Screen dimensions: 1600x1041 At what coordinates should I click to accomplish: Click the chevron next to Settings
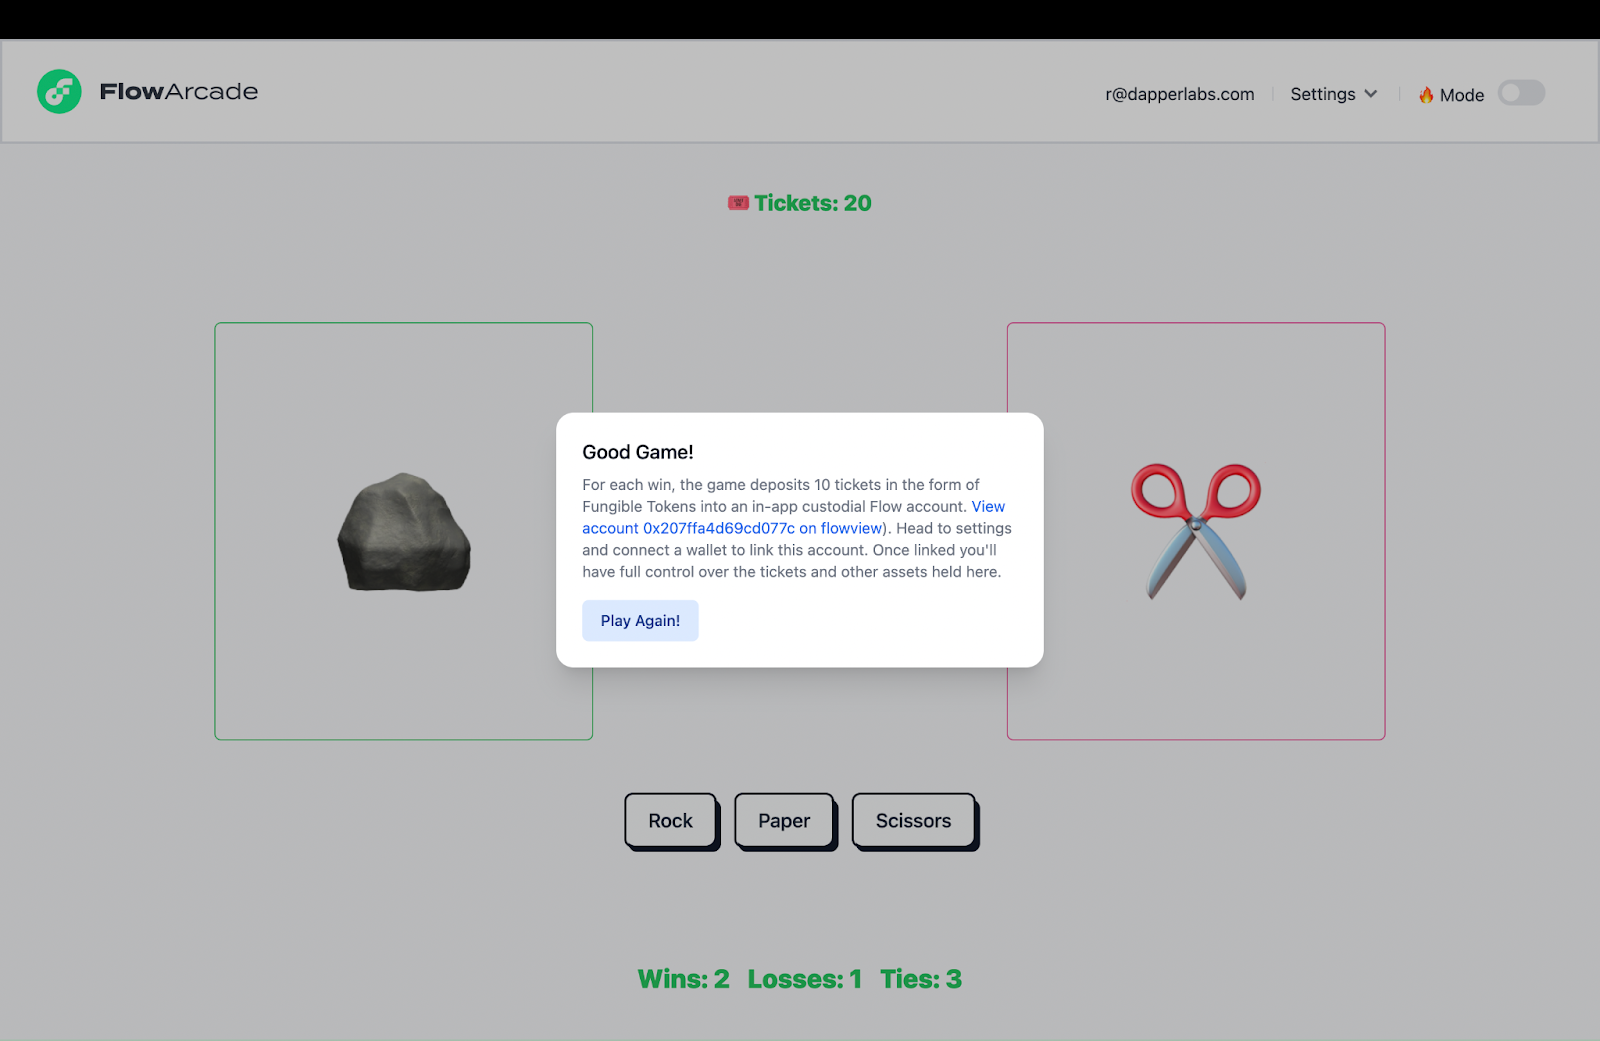(x=1371, y=94)
